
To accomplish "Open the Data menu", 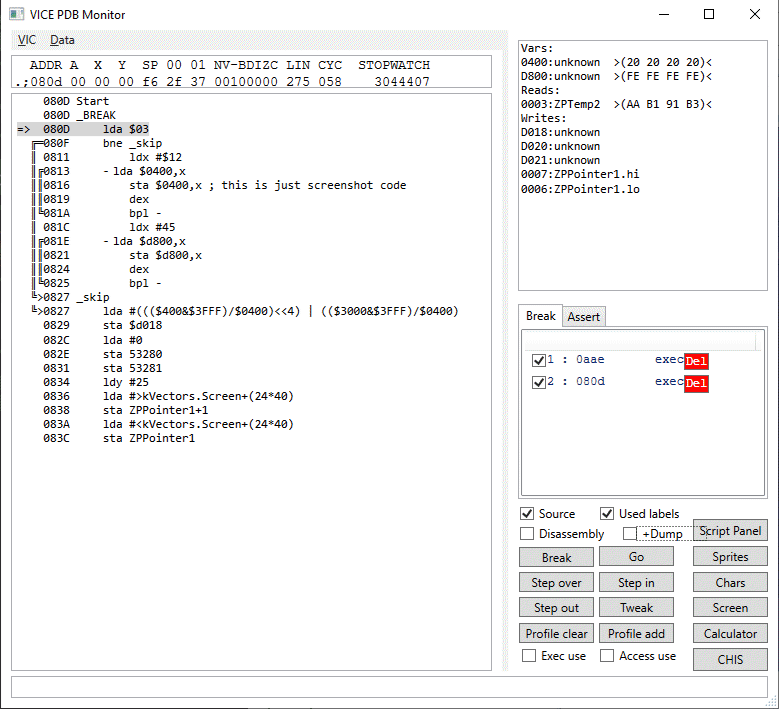I will 62,40.
